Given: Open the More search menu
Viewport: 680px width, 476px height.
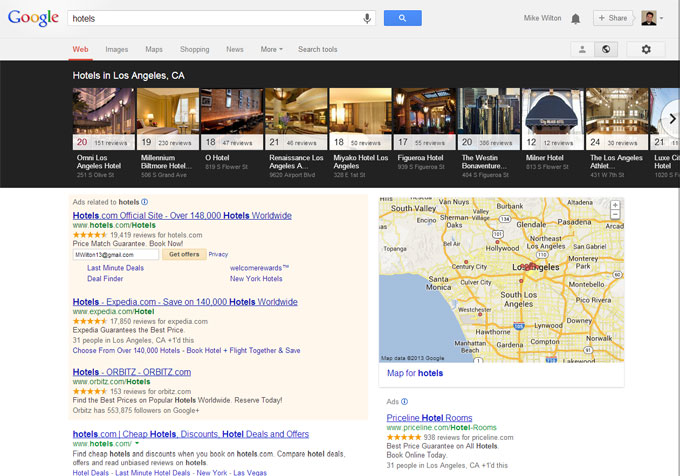Looking at the screenshot, I should click(271, 49).
